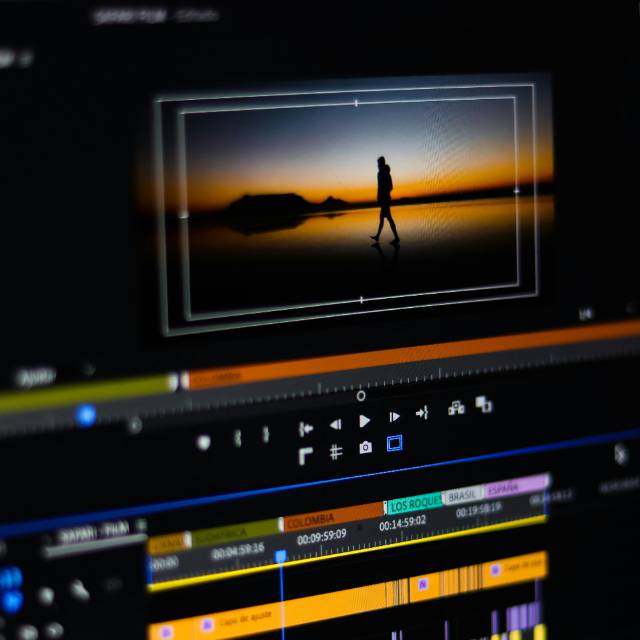This screenshot has height=640, width=640.
Task: Step back one frame
Action: [336, 424]
